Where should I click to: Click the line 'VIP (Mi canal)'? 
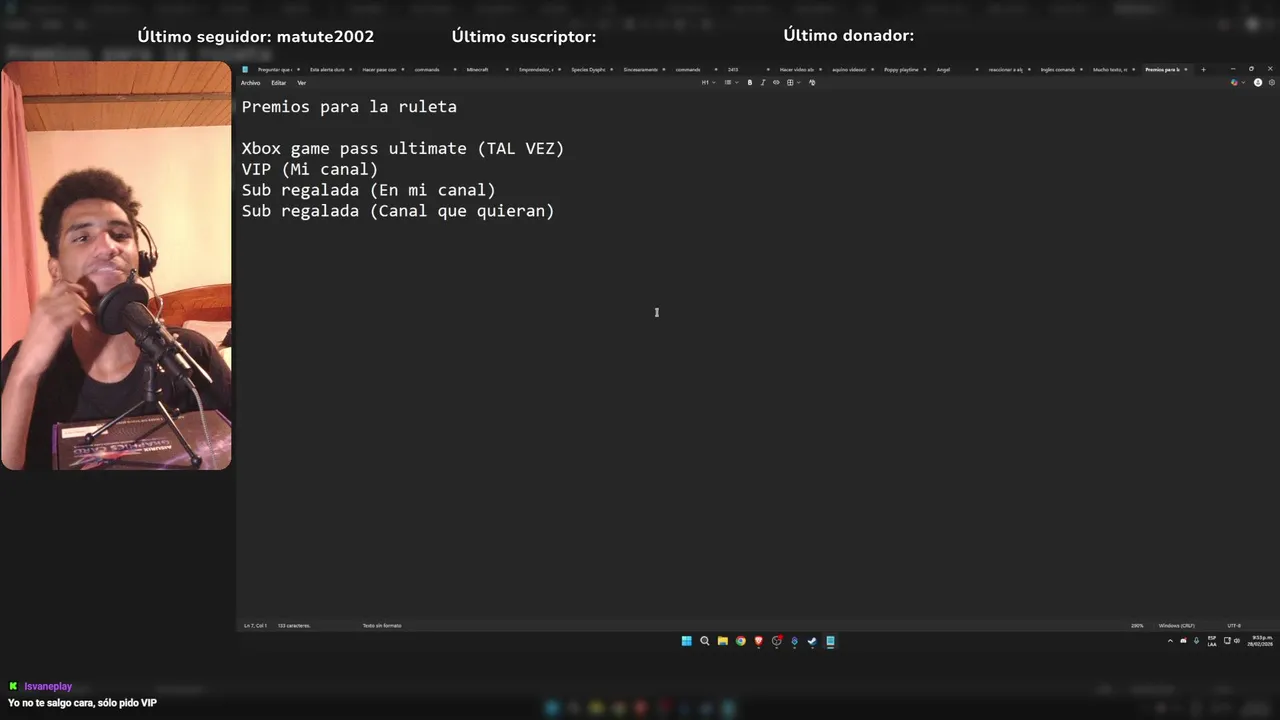310,170
